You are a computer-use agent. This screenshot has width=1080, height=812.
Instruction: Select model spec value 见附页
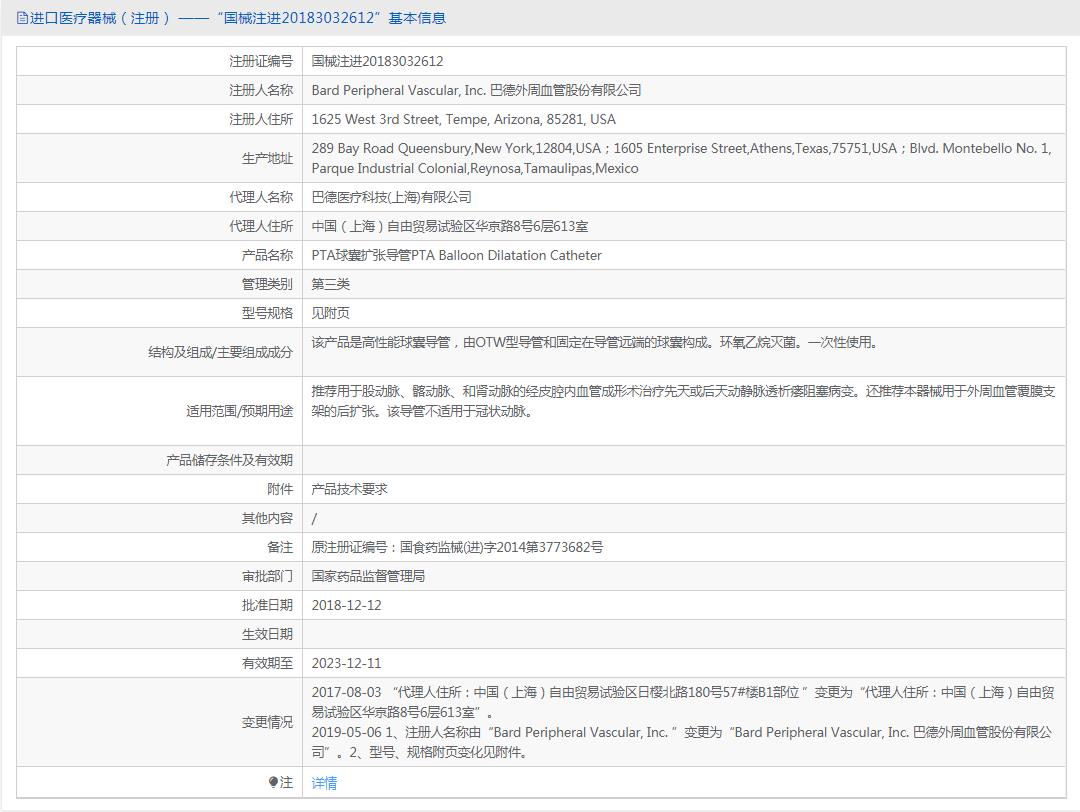point(331,313)
